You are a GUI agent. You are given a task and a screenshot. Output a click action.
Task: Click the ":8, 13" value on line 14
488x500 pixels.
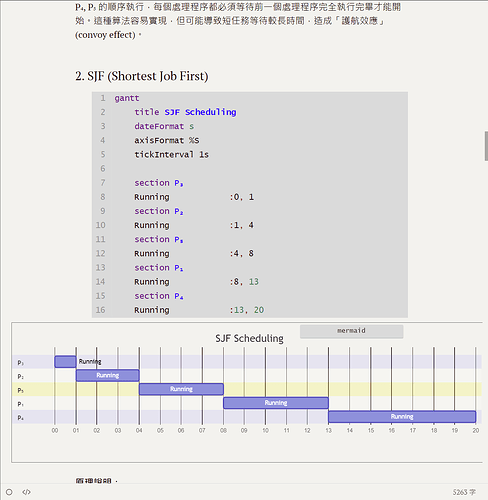pos(244,282)
